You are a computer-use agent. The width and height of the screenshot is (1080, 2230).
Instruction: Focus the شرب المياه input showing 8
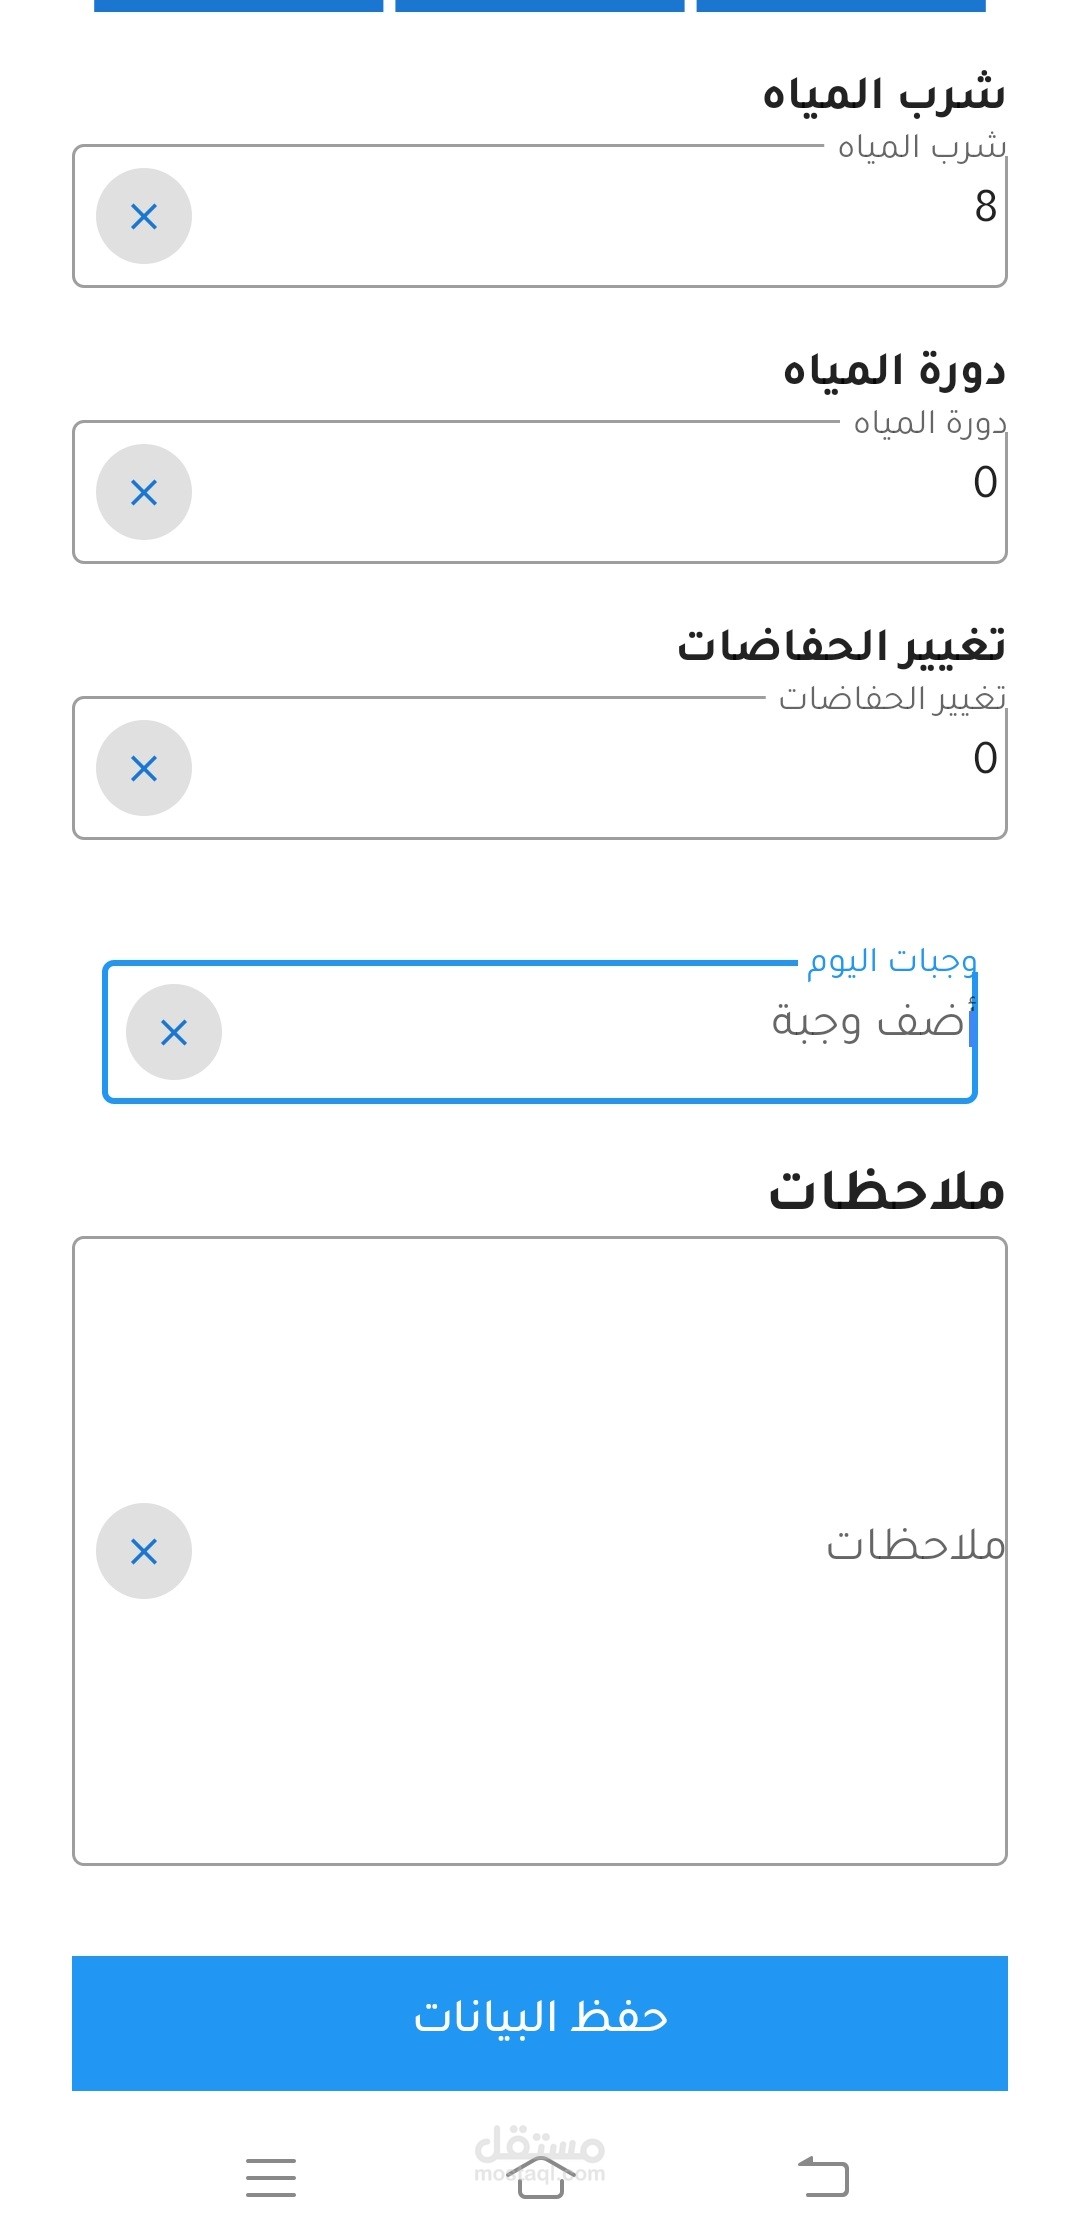600,216
